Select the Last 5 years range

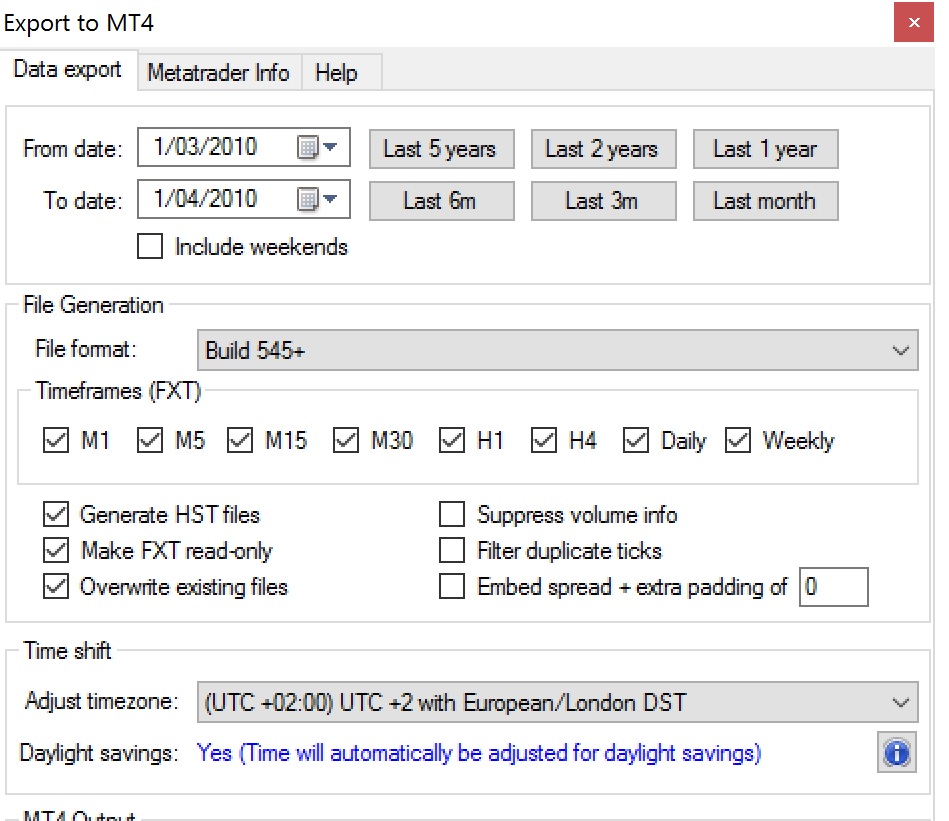tap(442, 149)
